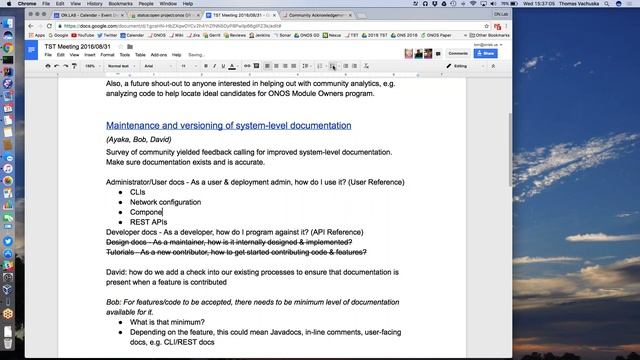The width and height of the screenshot is (640, 360).
Task: Click the Chrome icon in the Dock
Action: click(8, 48)
